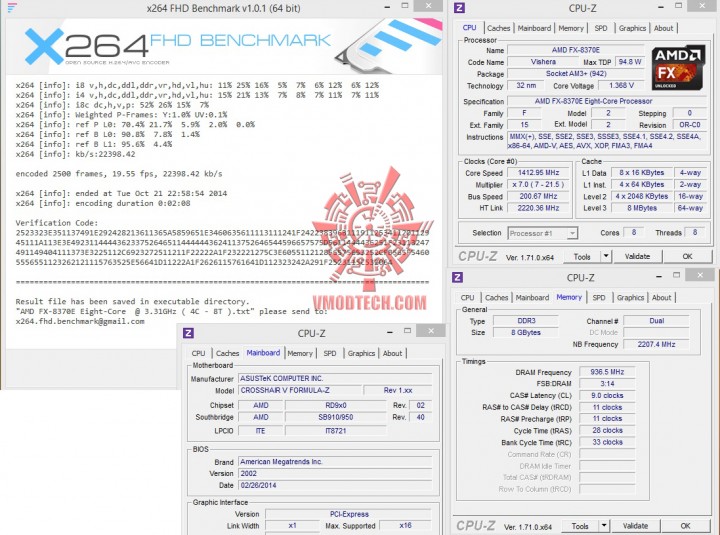The height and width of the screenshot is (535, 720).
Task: Click the Level 3 cache value 8 MBytes
Action: (642, 208)
